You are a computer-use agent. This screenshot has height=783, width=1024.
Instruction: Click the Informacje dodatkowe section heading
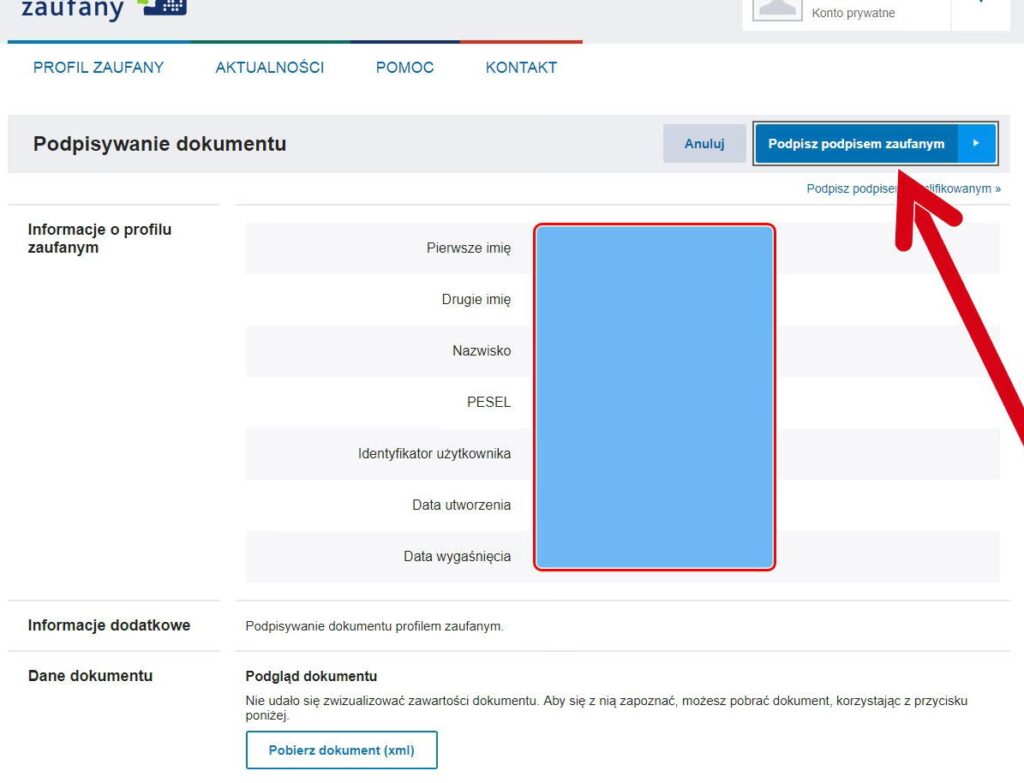(x=109, y=626)
